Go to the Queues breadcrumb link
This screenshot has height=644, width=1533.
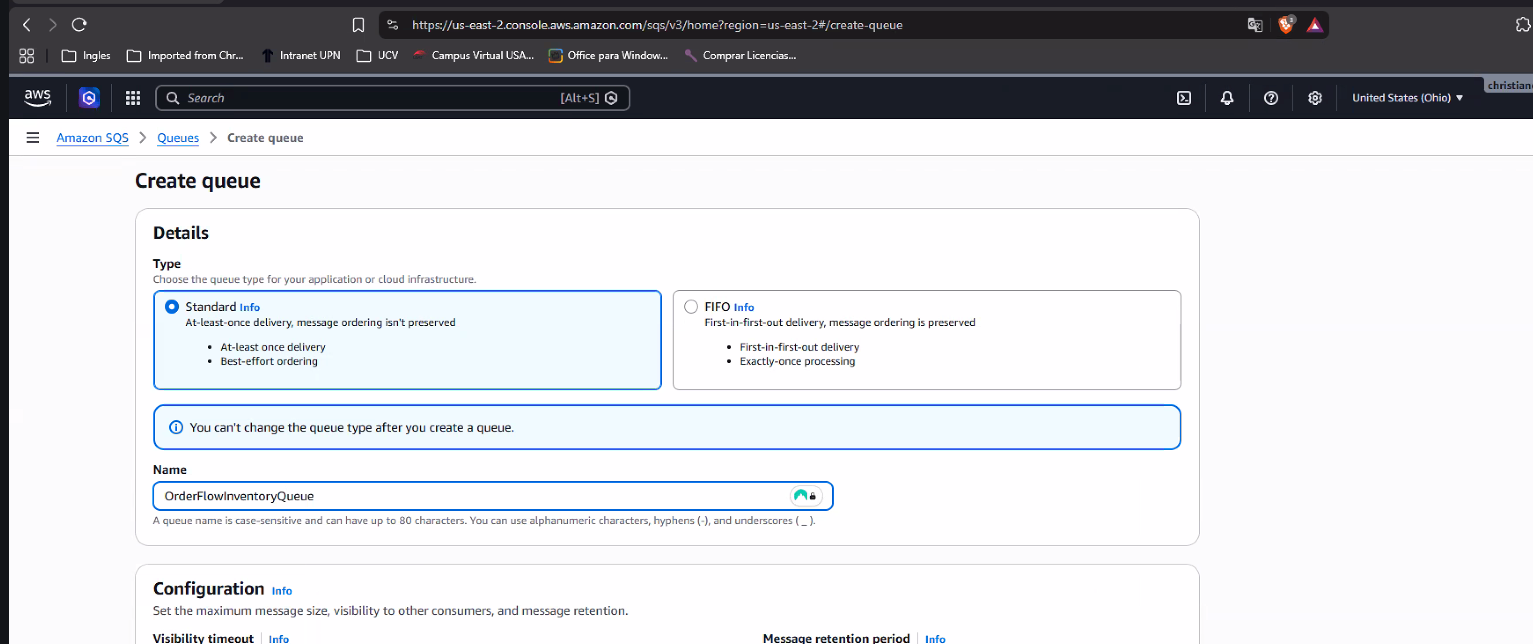coord(178,138)
